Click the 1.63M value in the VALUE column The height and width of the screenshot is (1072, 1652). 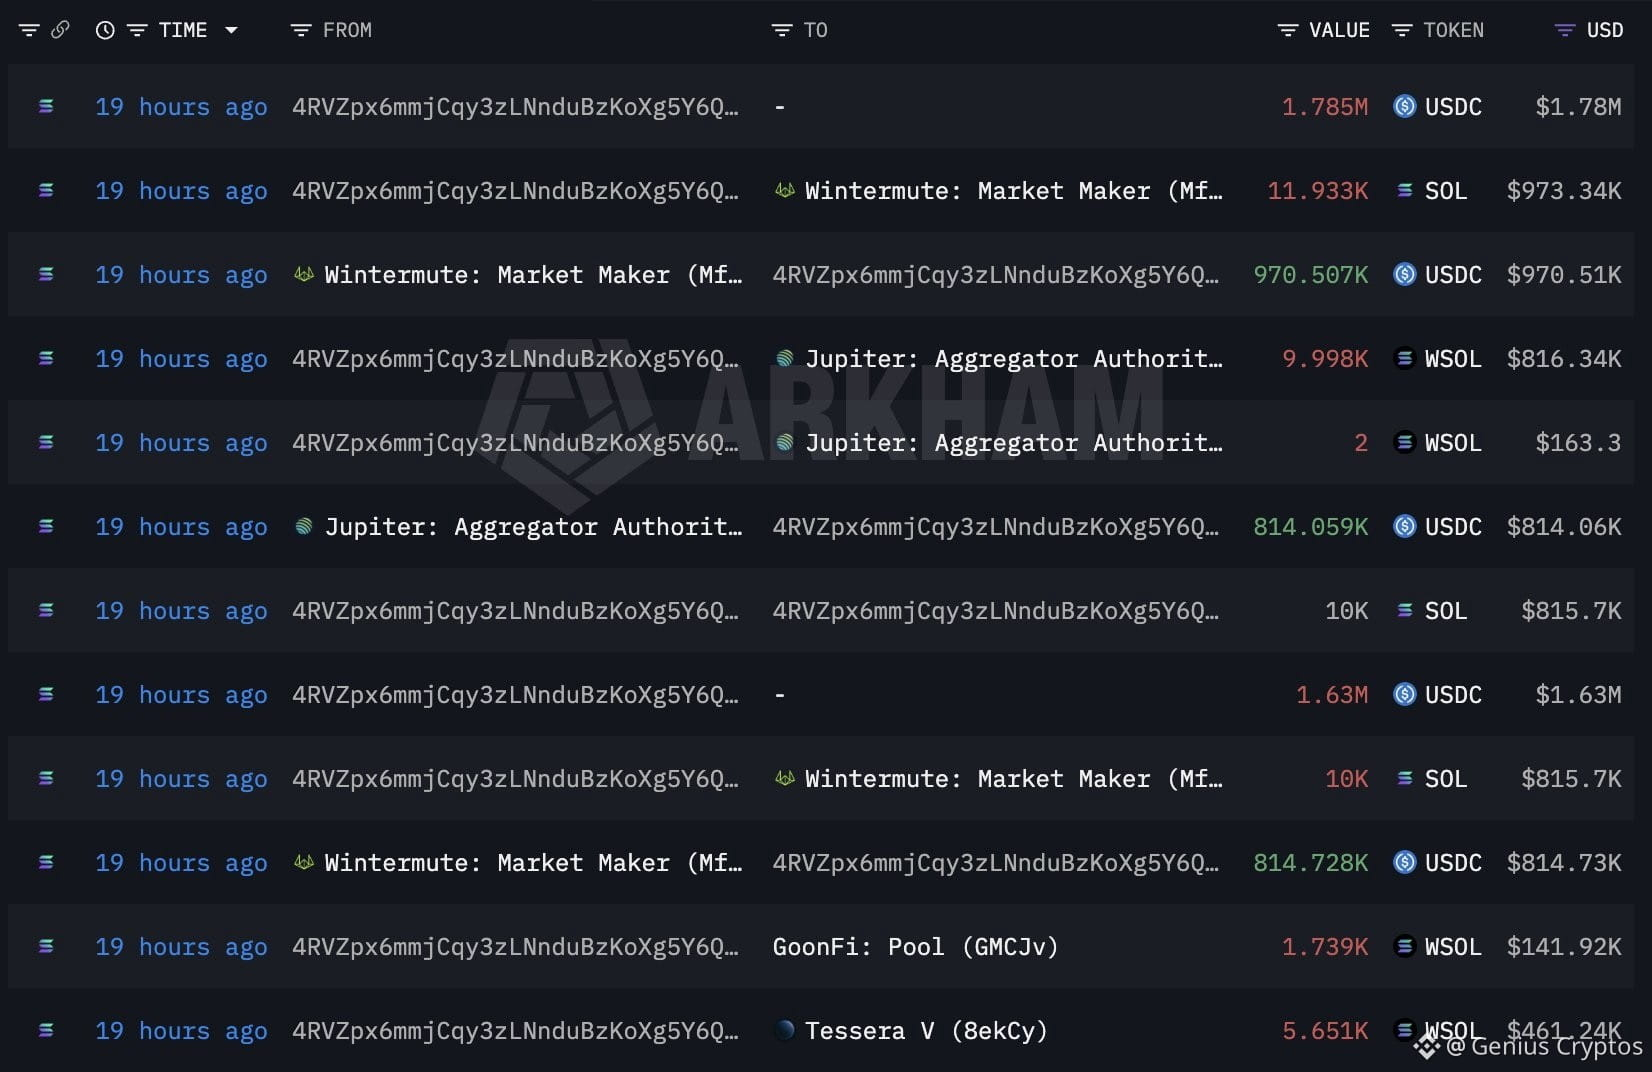point(1332,695)
